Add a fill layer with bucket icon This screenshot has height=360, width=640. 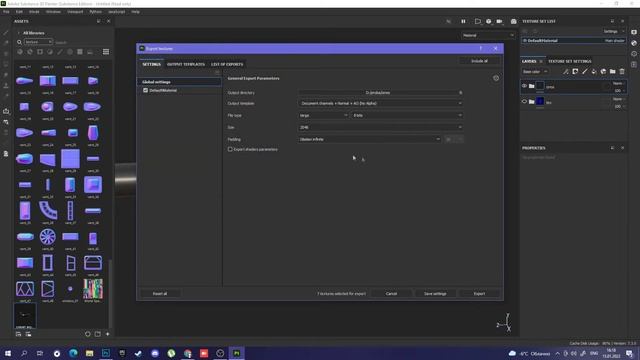tap(594, 71)
